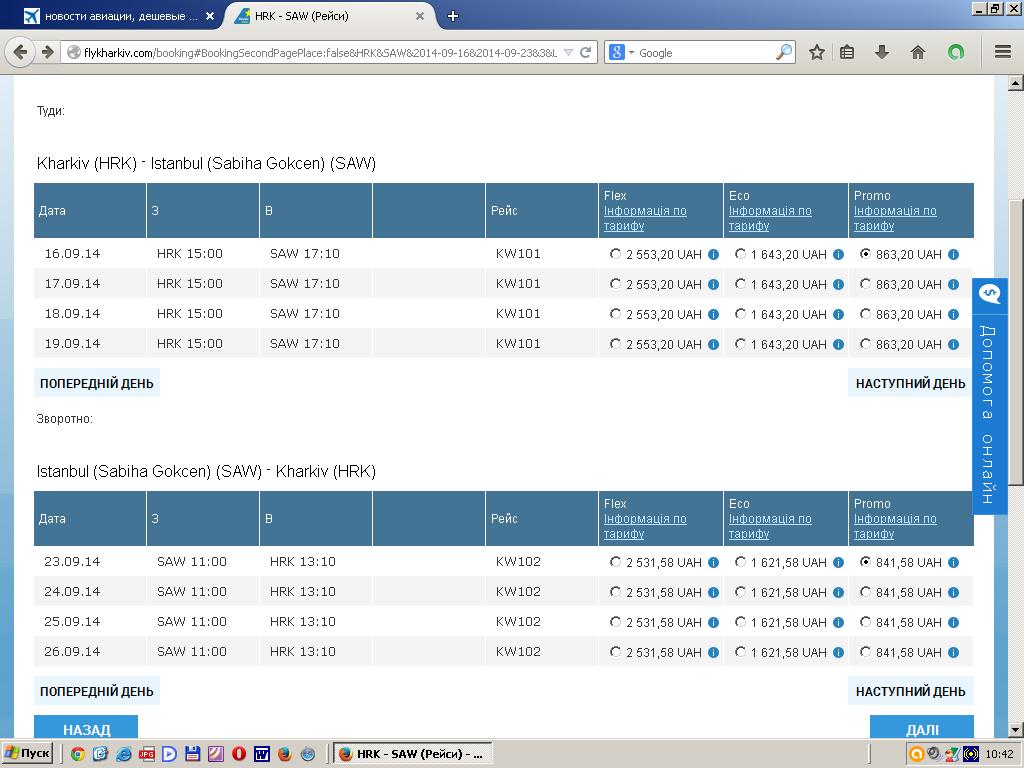Show the bookmarks list icon in toolbar
The image size is (1024, 768).
click(847, 52)
